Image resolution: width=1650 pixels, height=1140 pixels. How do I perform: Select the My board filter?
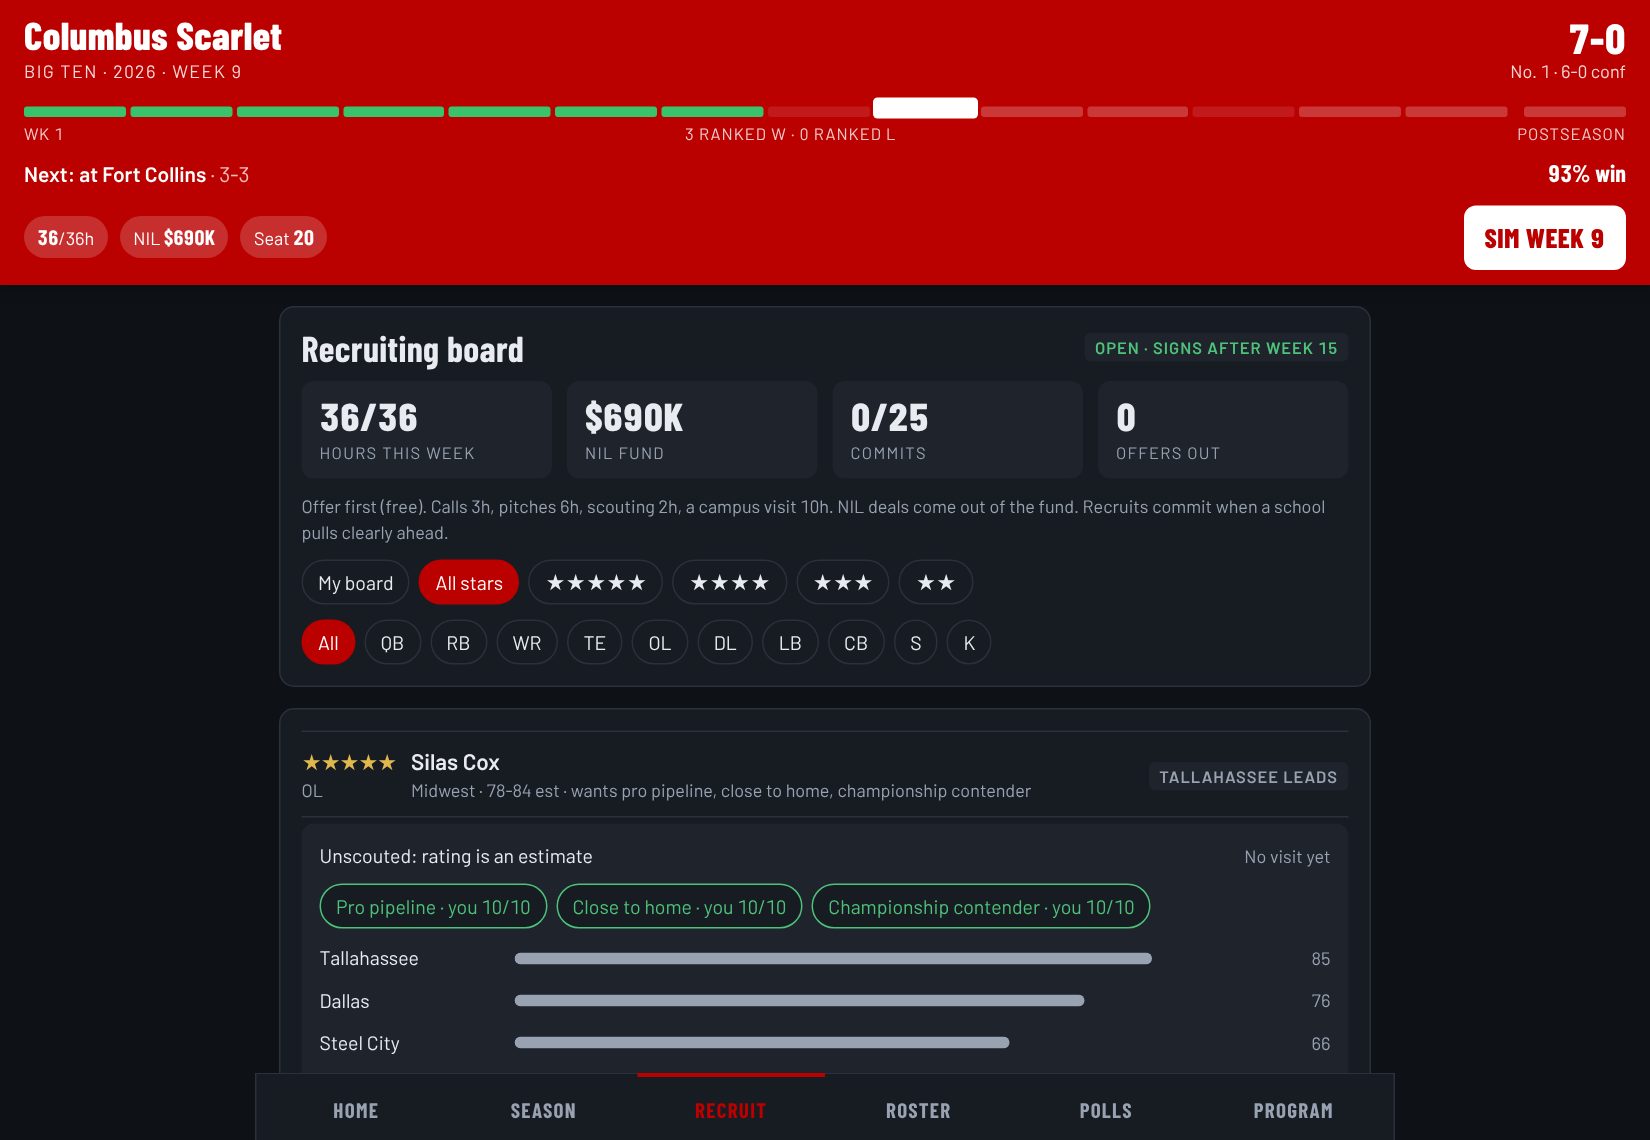pos(355,583)
